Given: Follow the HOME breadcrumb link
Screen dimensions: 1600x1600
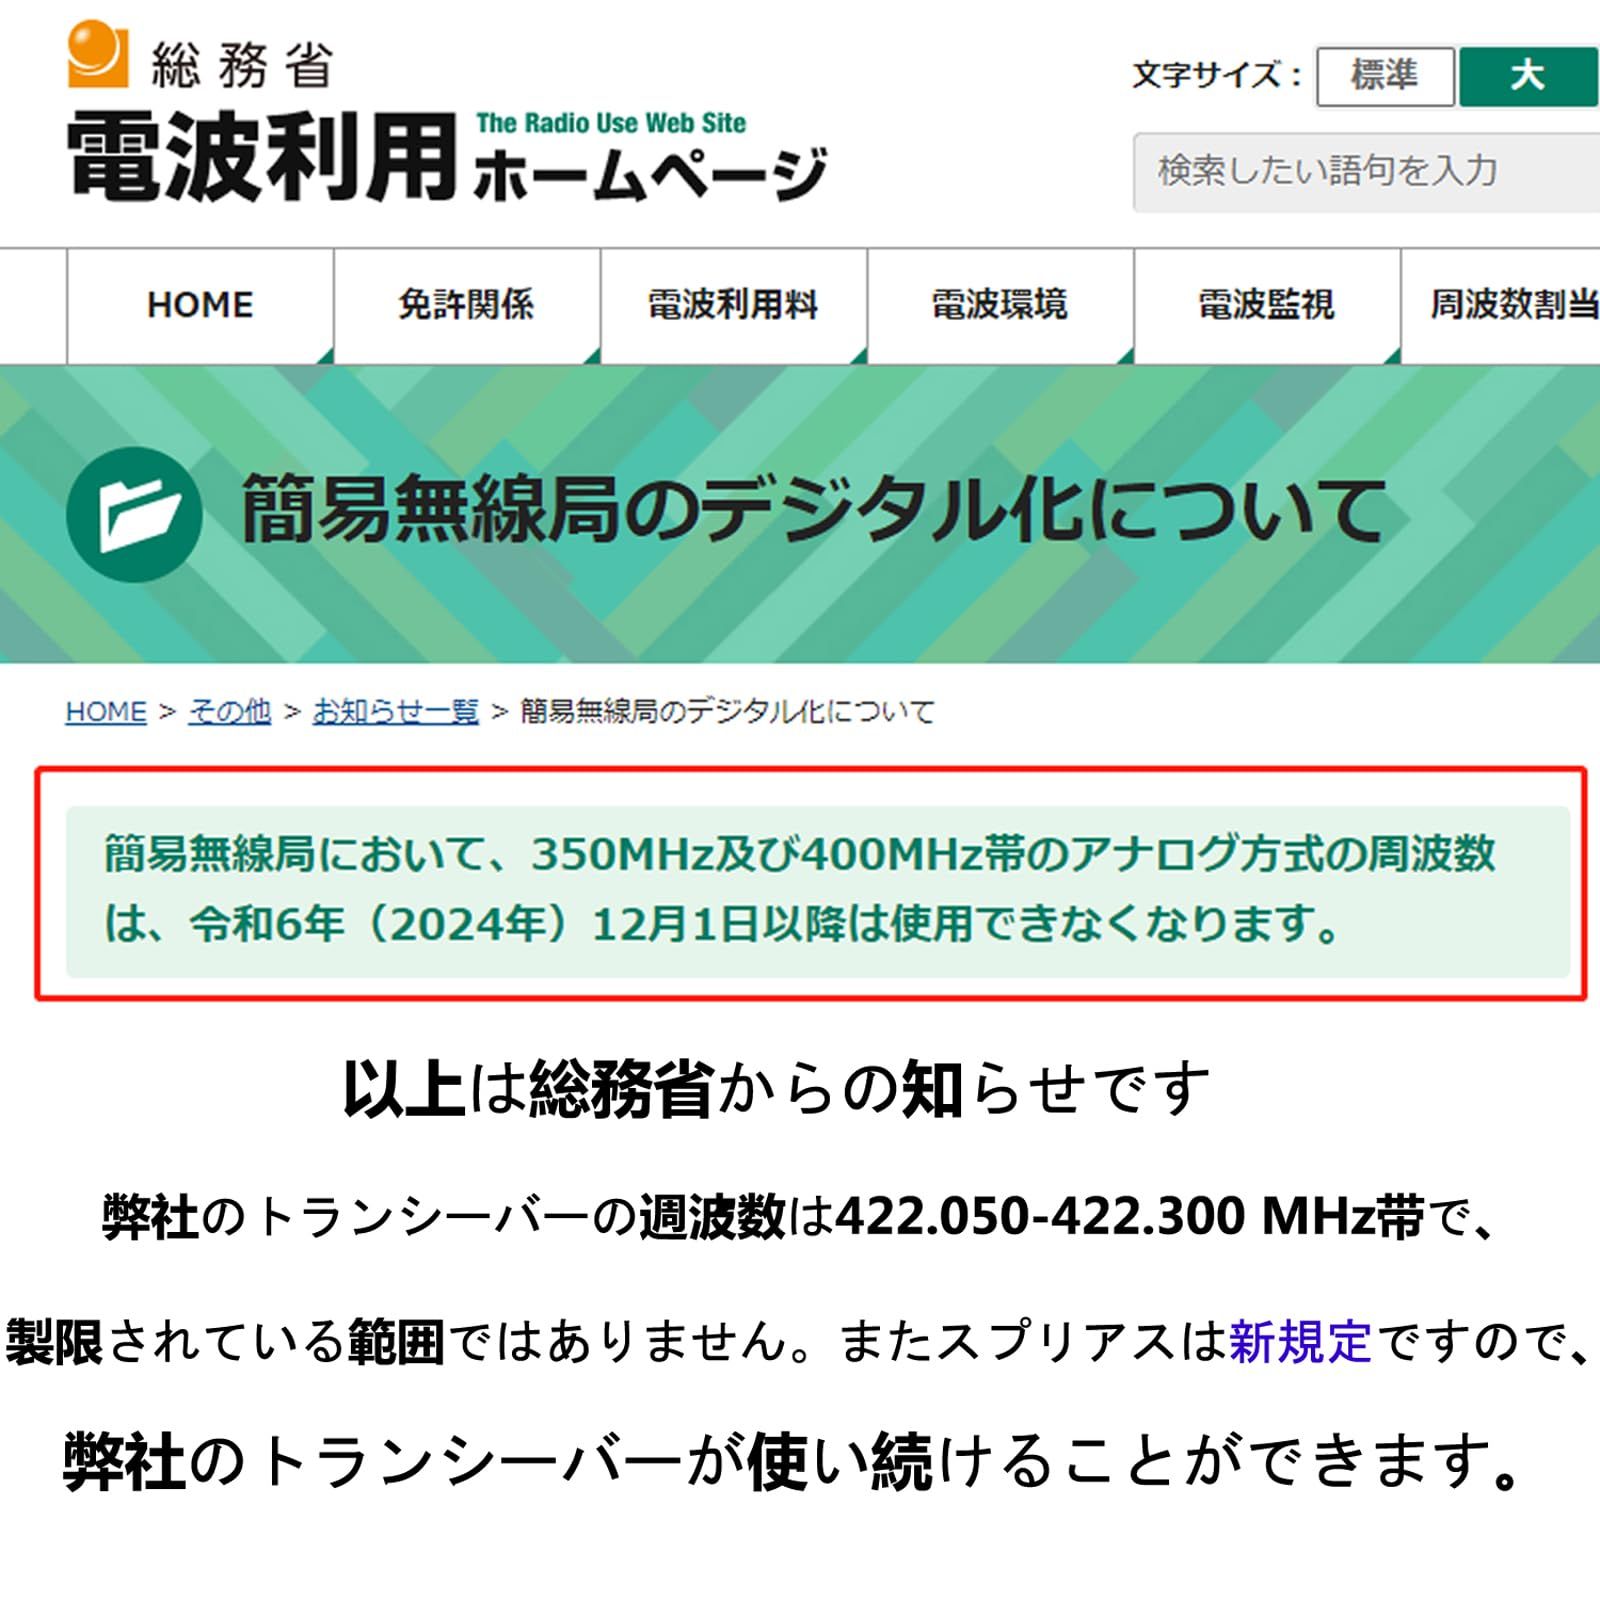Looking at the screenshot, I should pyautogui.click(x=106, y=712).
